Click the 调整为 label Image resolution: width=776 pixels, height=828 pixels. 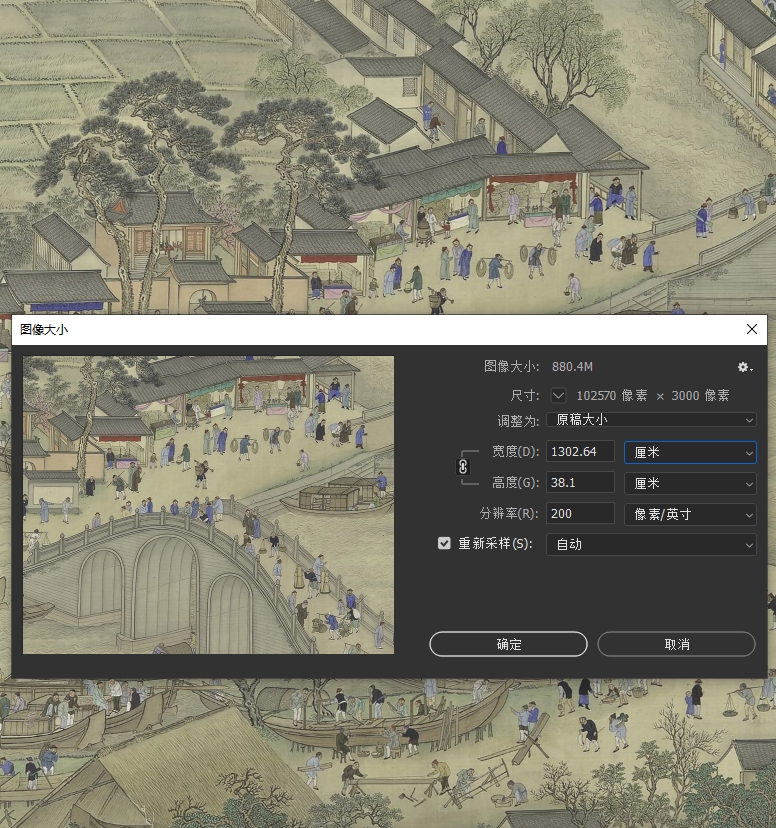coord(518,421)
